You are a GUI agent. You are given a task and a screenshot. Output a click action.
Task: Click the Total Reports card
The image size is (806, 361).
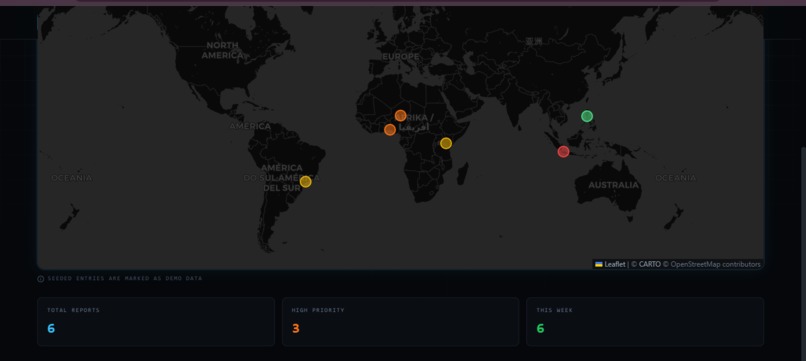(x=156, y=321)
